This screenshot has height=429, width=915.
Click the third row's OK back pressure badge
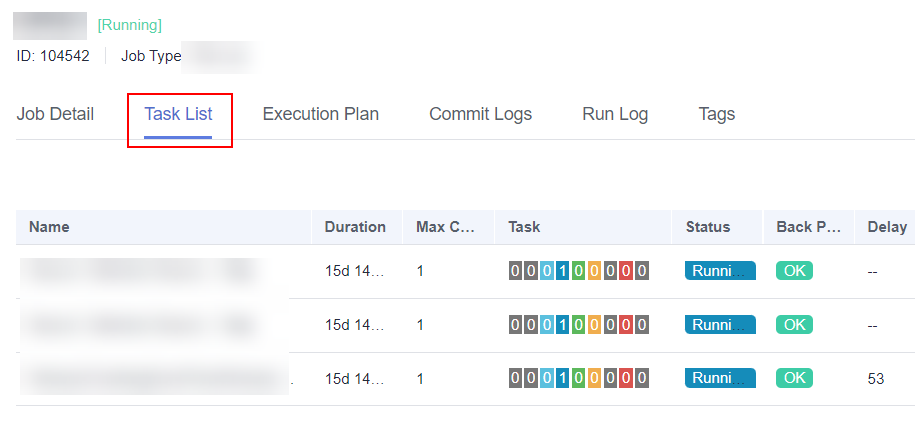[794, 378]
